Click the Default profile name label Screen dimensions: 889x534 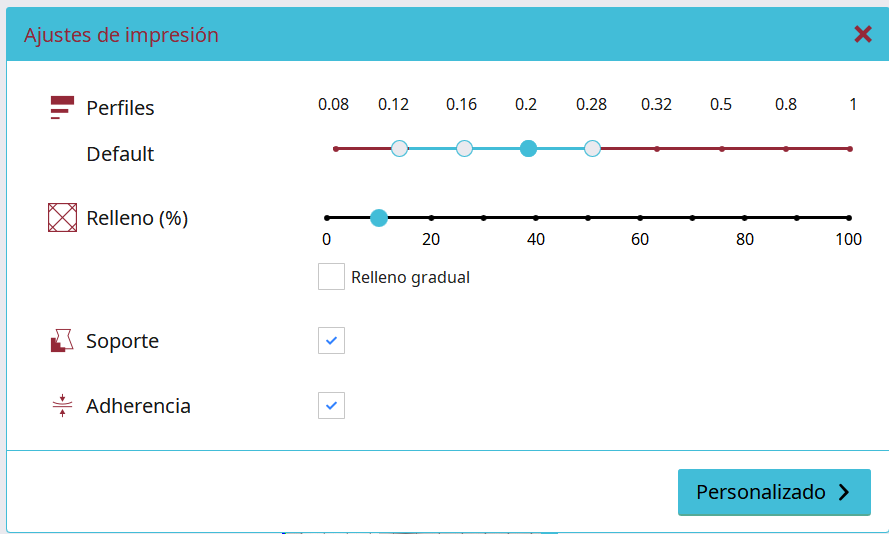coord(120,154)
